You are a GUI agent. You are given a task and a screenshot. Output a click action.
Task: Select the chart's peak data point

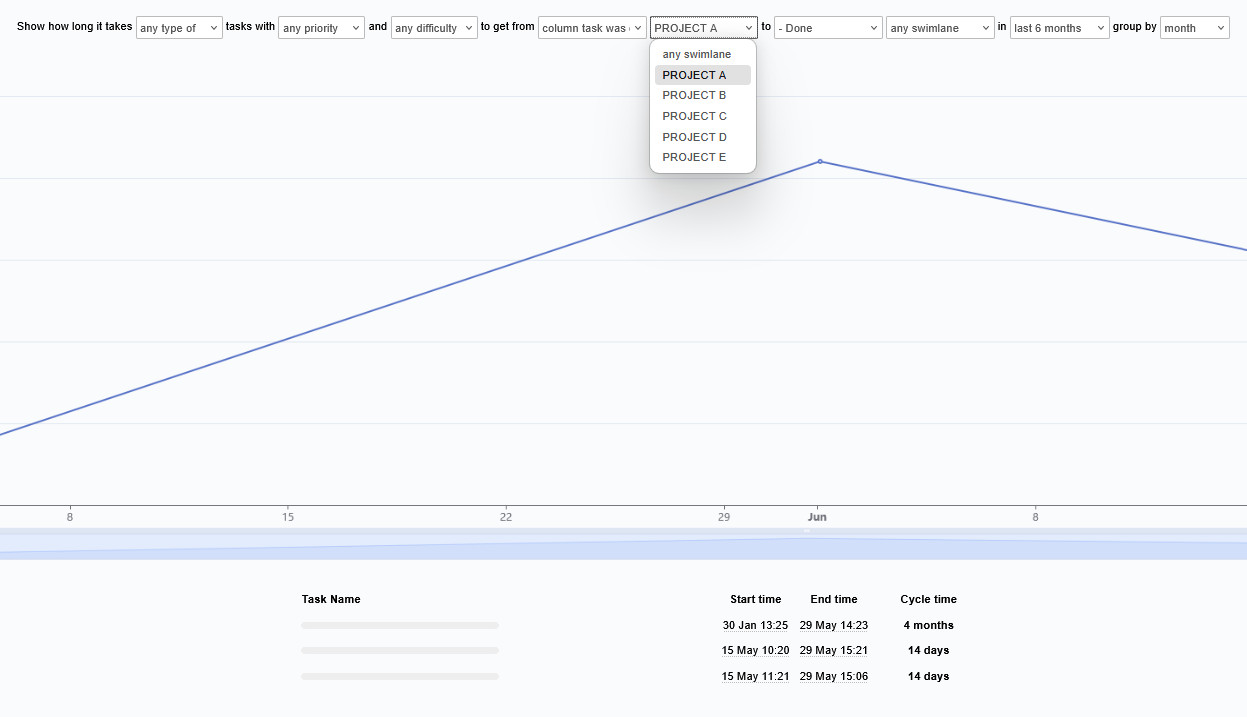pyautogui.click(x=820, y=161)
